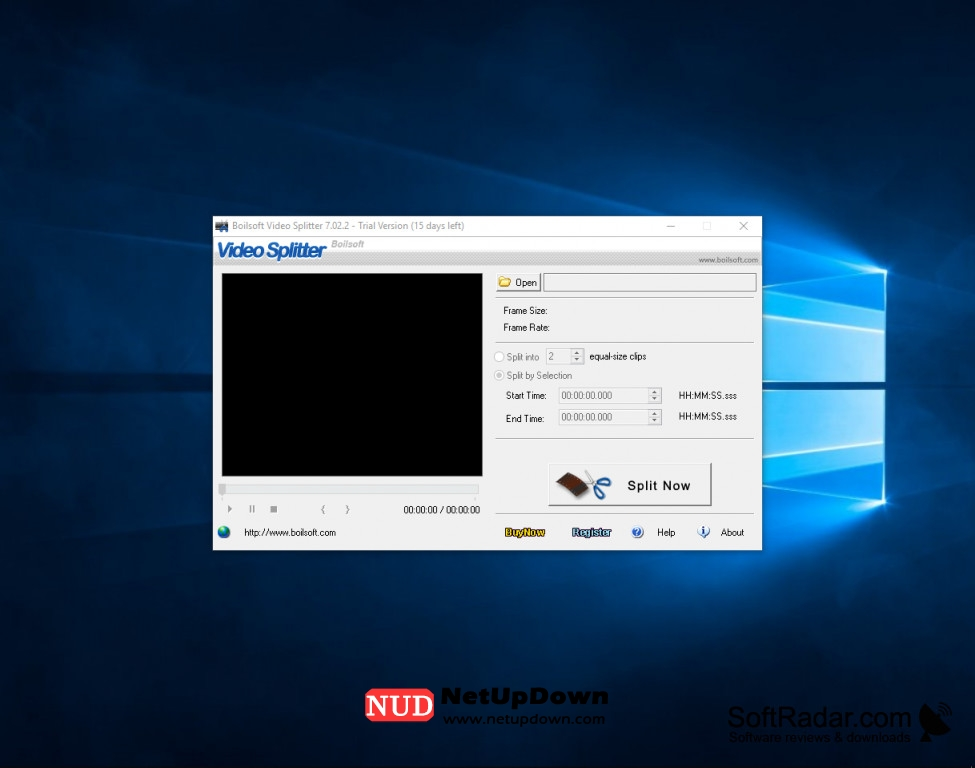Increase Start Time with up arrow

coord(654,392)
